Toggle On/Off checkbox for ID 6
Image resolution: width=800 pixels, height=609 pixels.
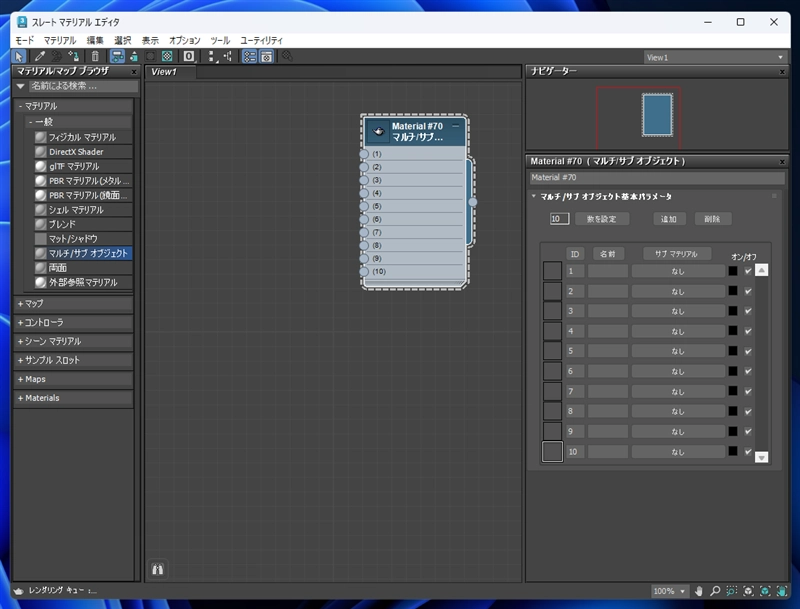[748, 371]
